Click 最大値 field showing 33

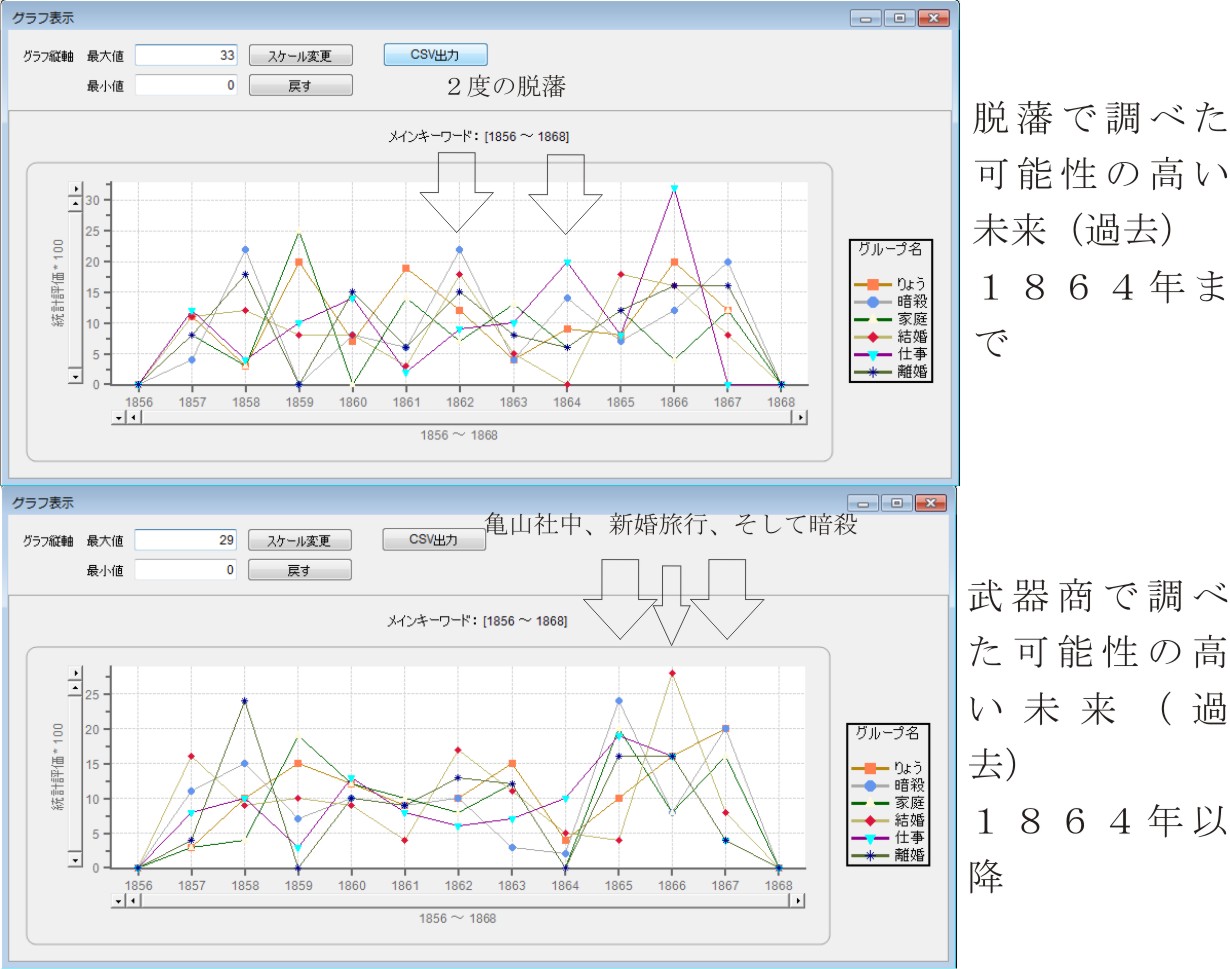tap(186, 55)
